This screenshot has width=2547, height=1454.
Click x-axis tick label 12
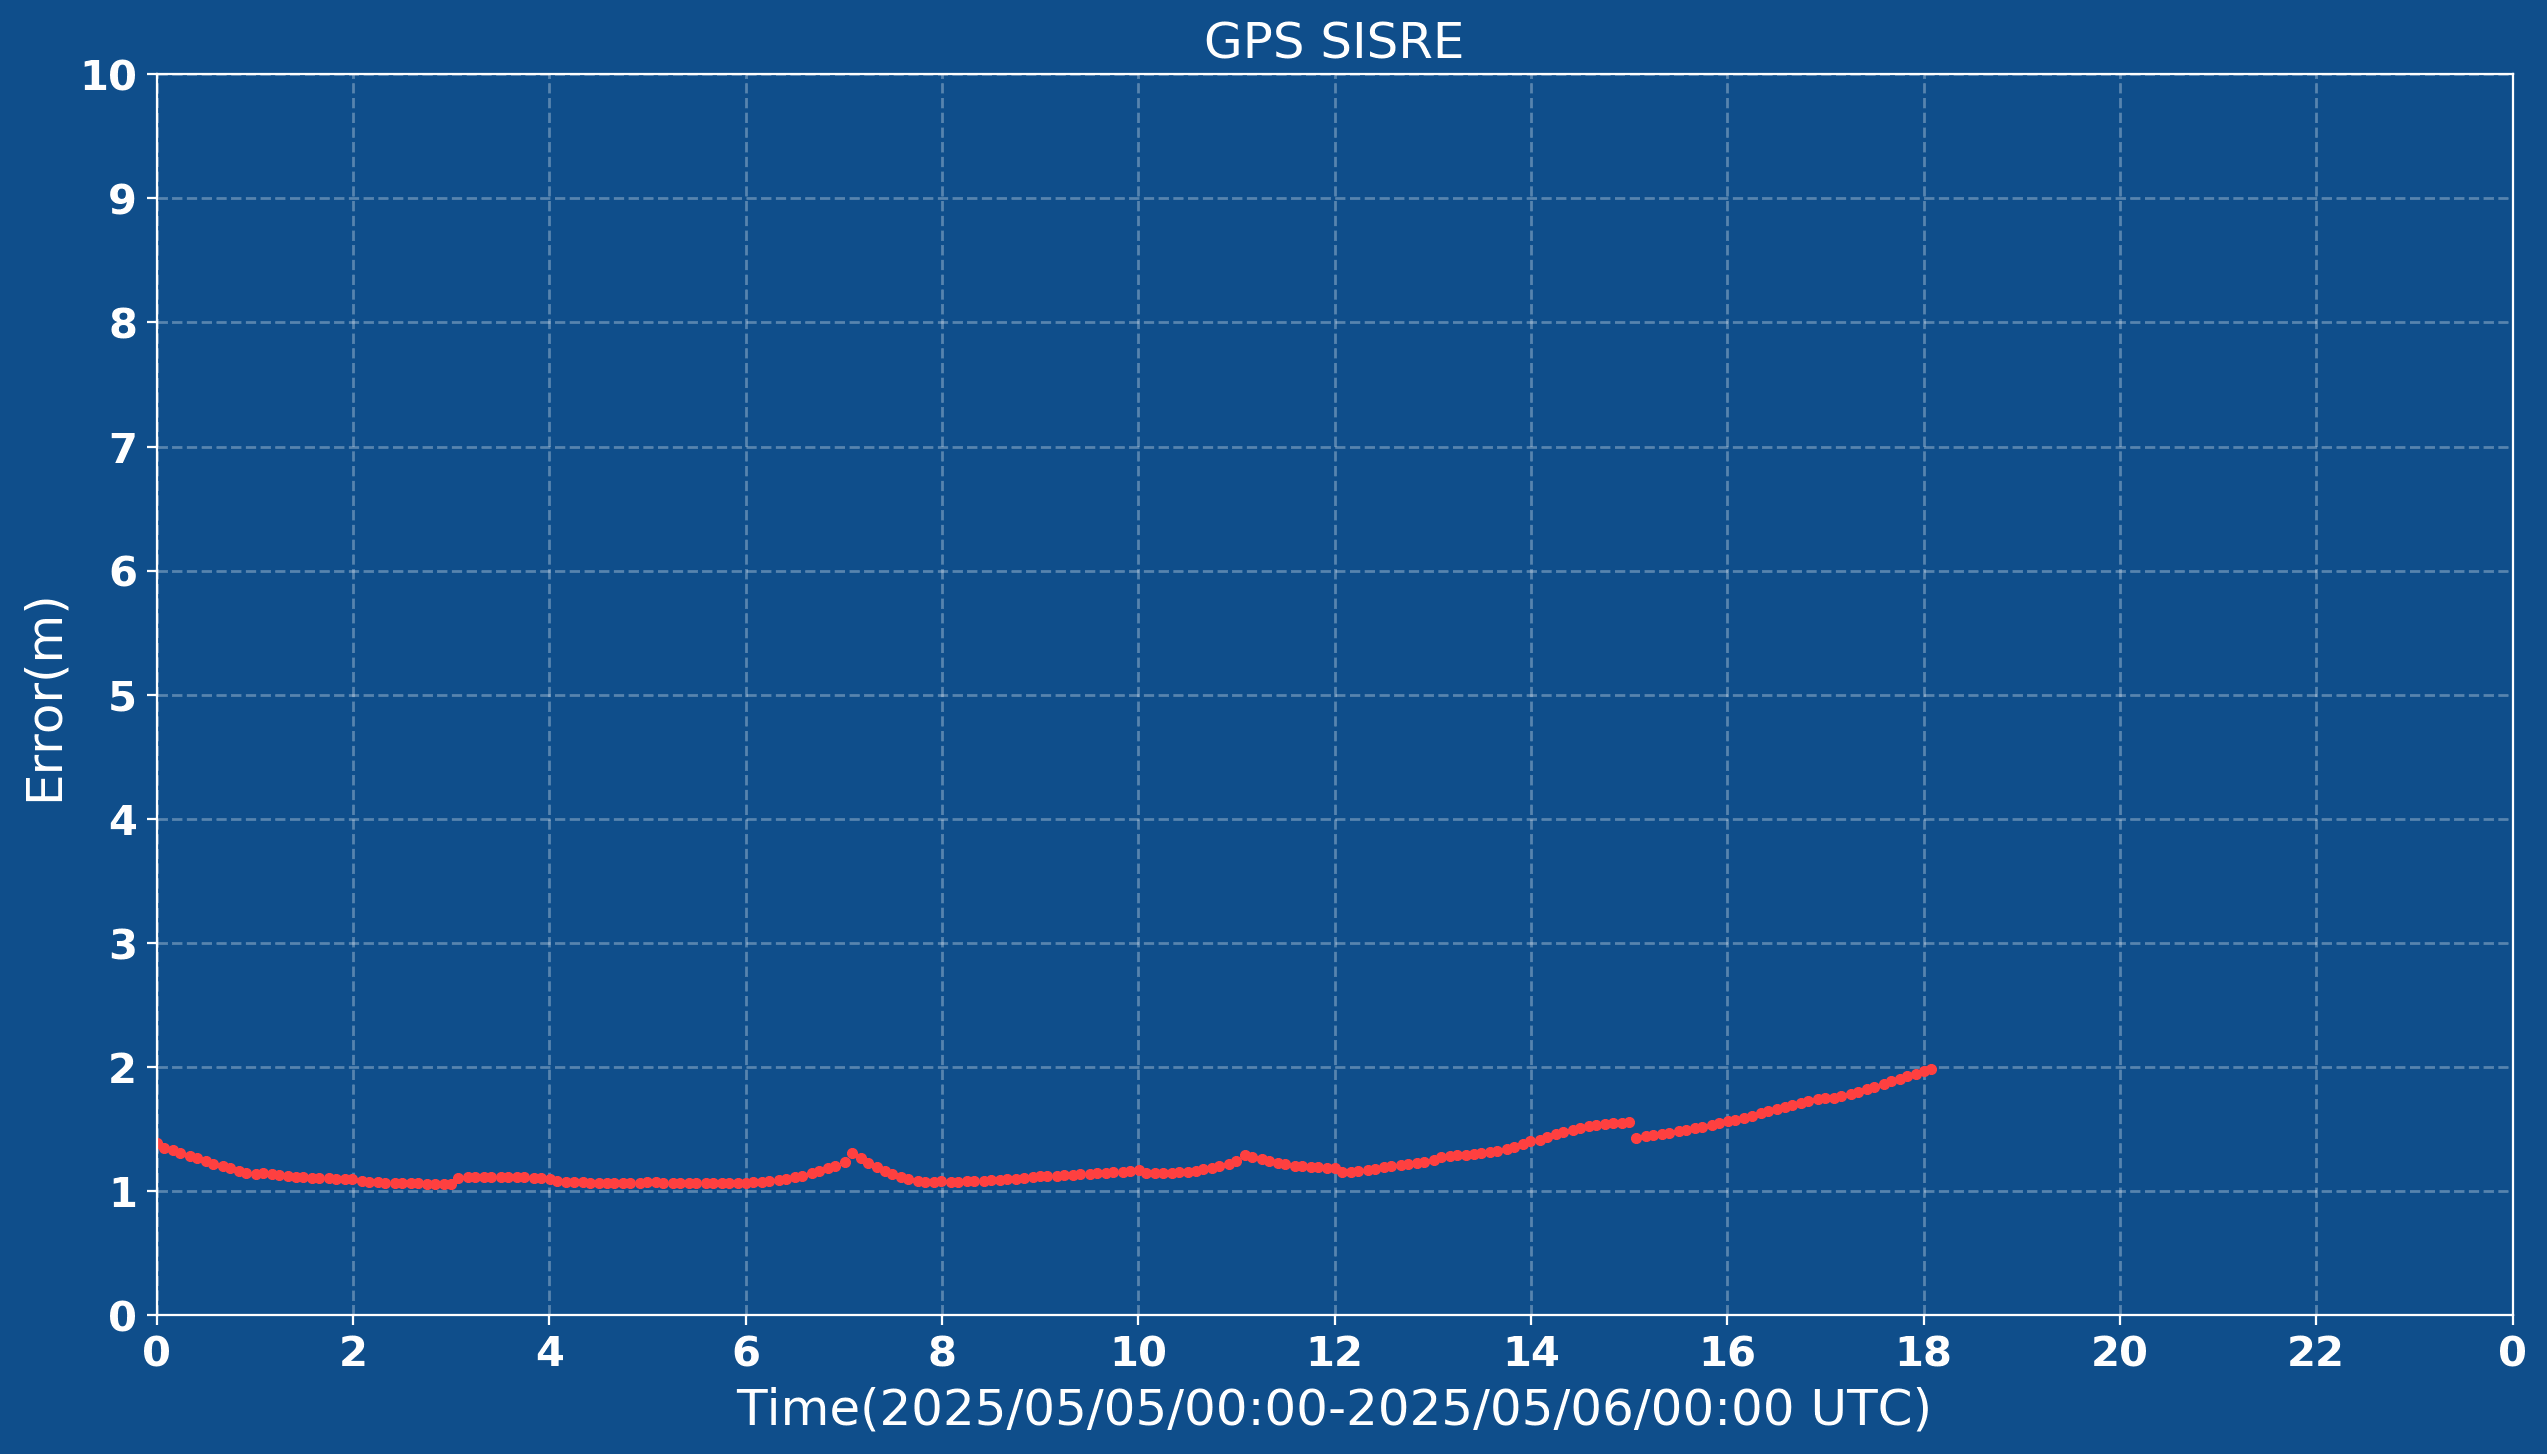click(x=1335, y=1353)
